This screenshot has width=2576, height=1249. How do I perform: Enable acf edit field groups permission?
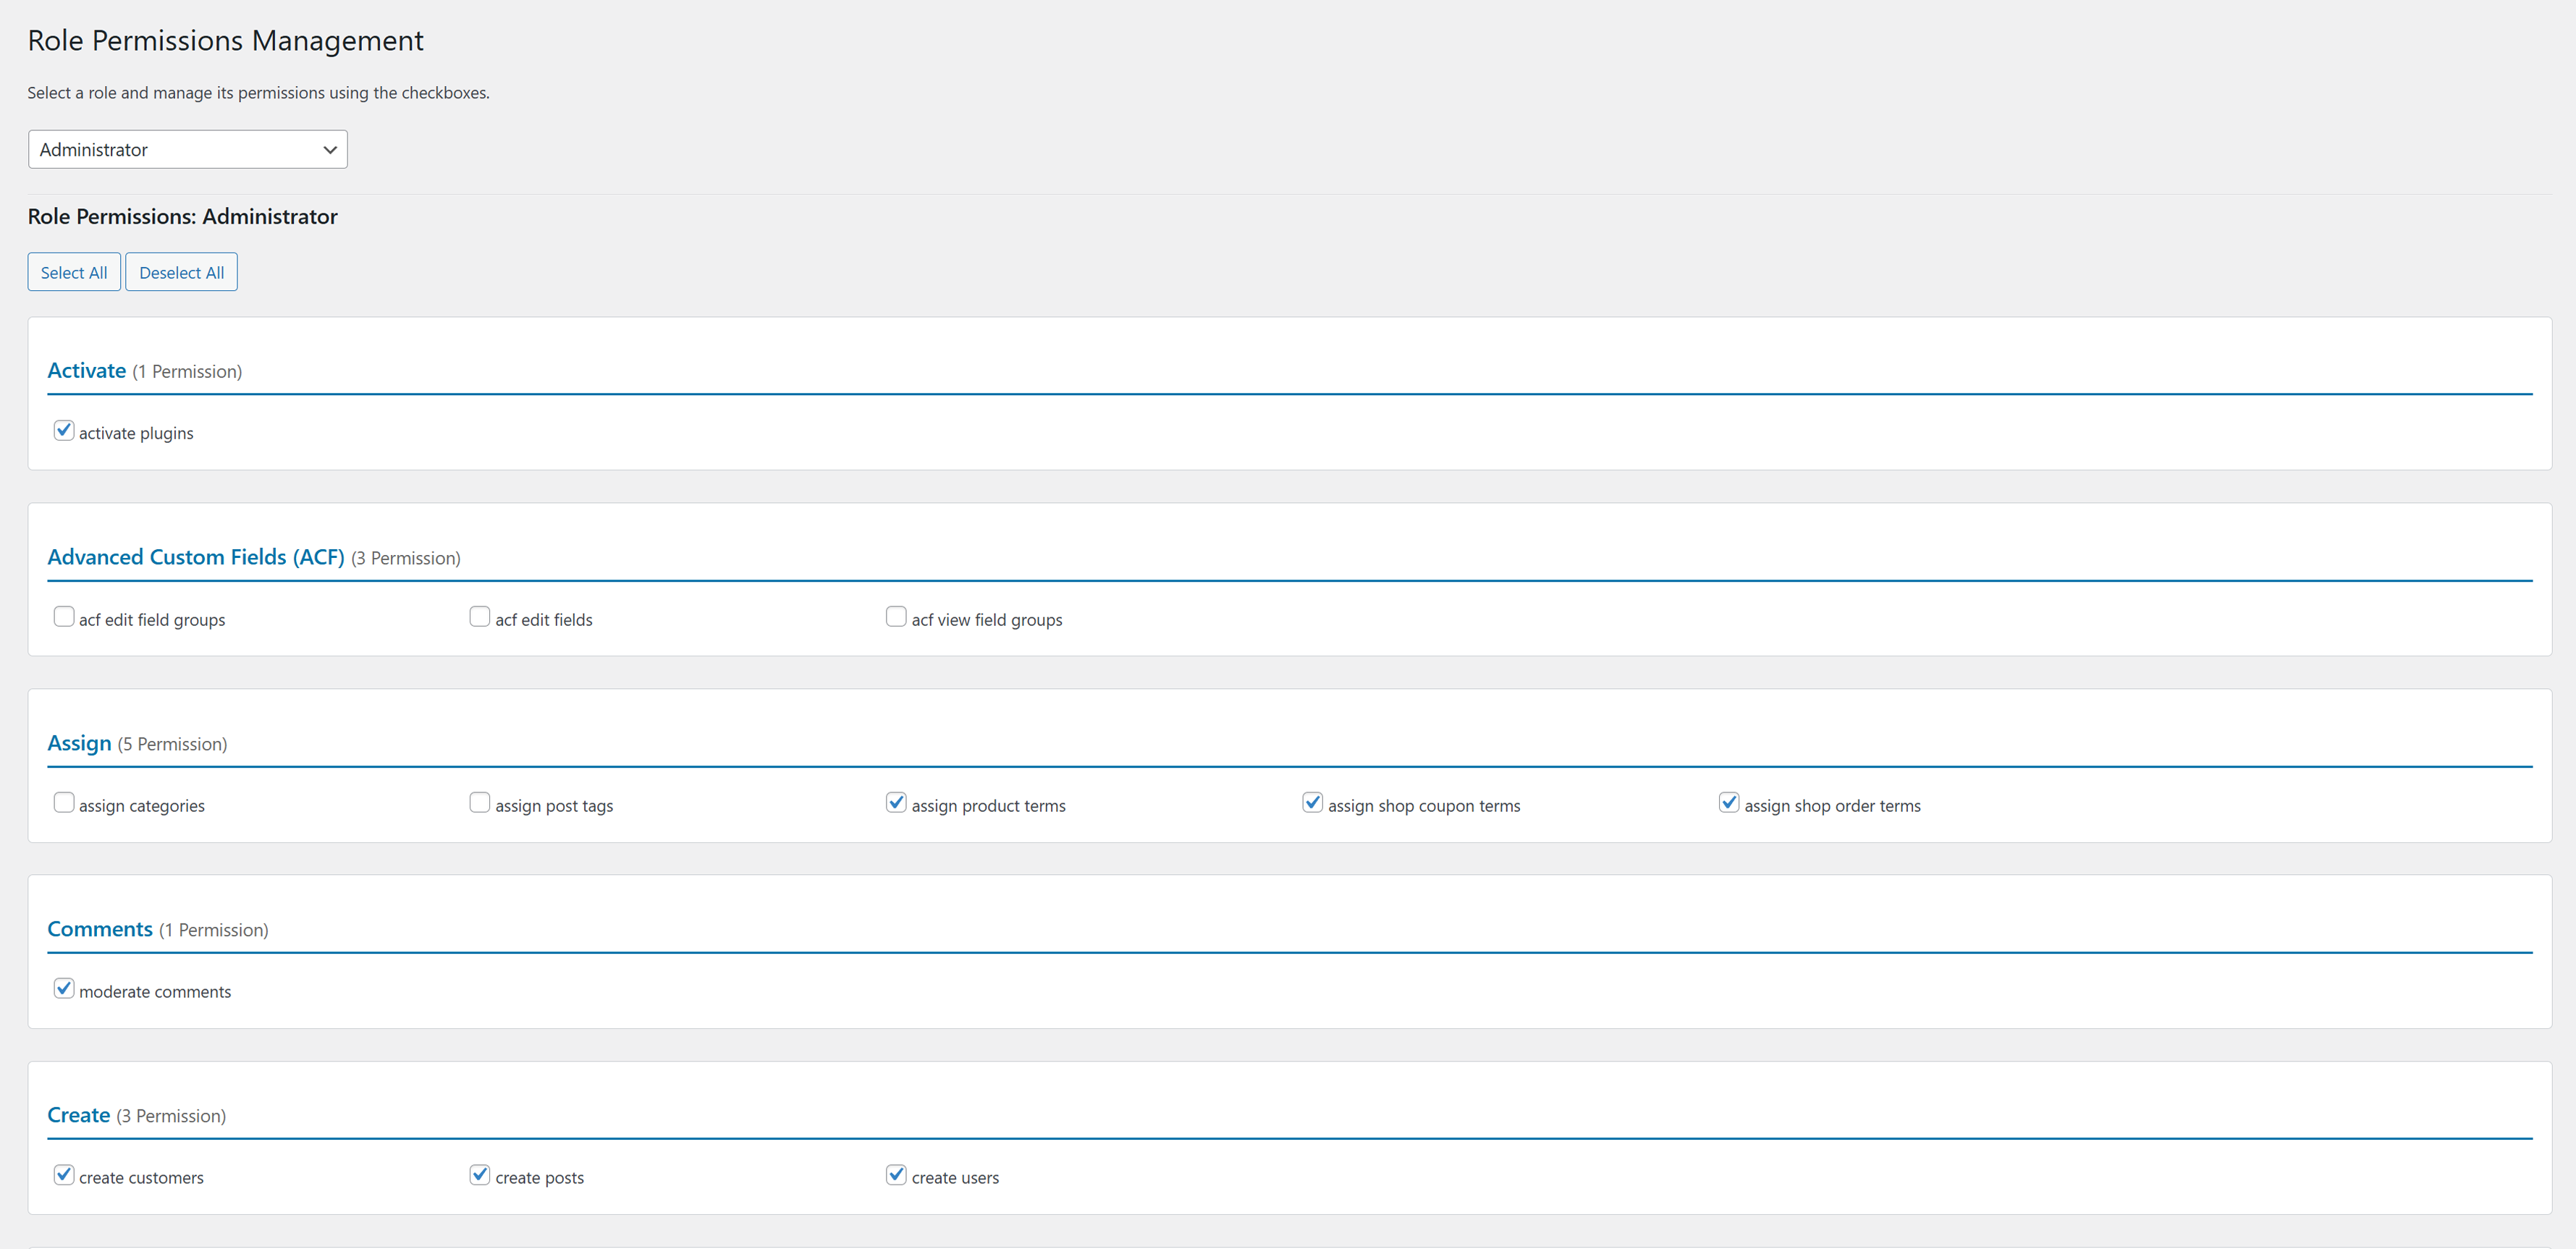point(64,616)
